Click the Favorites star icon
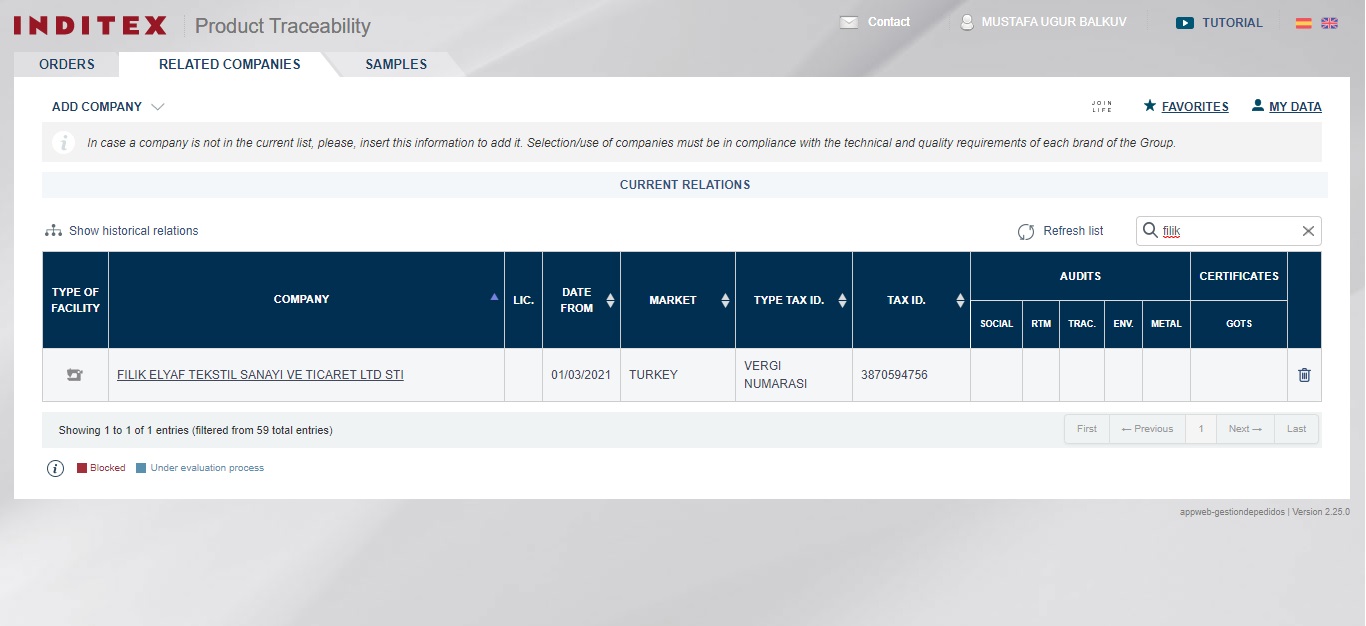Viewport: 1366px width, 626px height. click(1150, 105)
